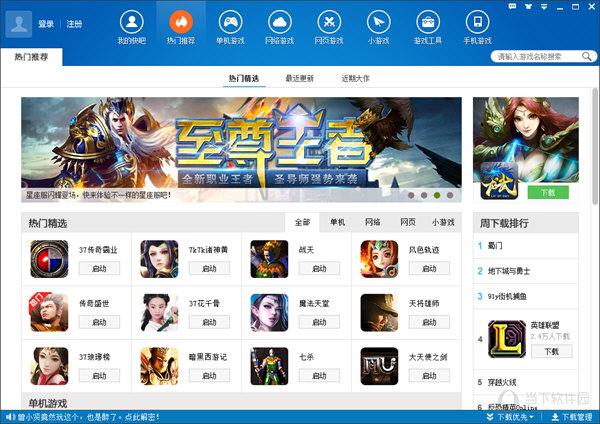Open ranking entry 蜀门
The height and width of the screenshot is (424, 600).
coord(495,246)
